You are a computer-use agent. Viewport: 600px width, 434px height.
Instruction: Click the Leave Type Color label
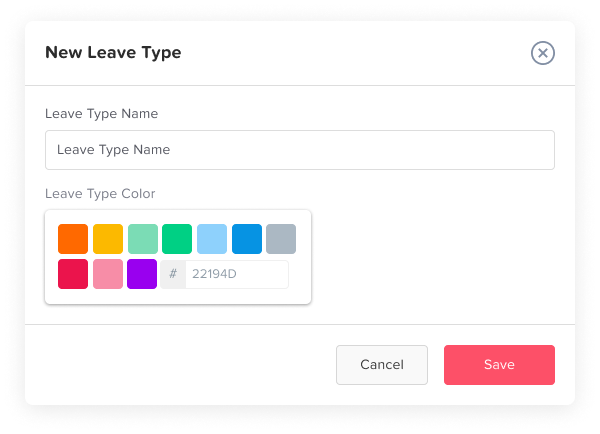click(100, 193)
